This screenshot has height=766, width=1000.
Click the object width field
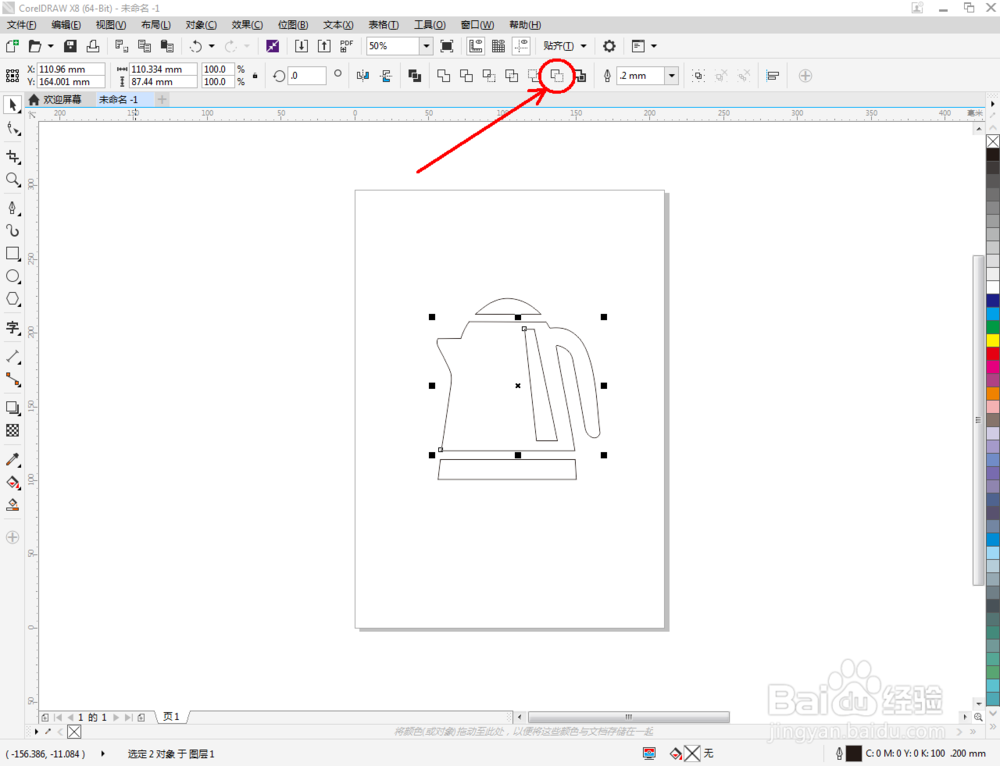163,69
